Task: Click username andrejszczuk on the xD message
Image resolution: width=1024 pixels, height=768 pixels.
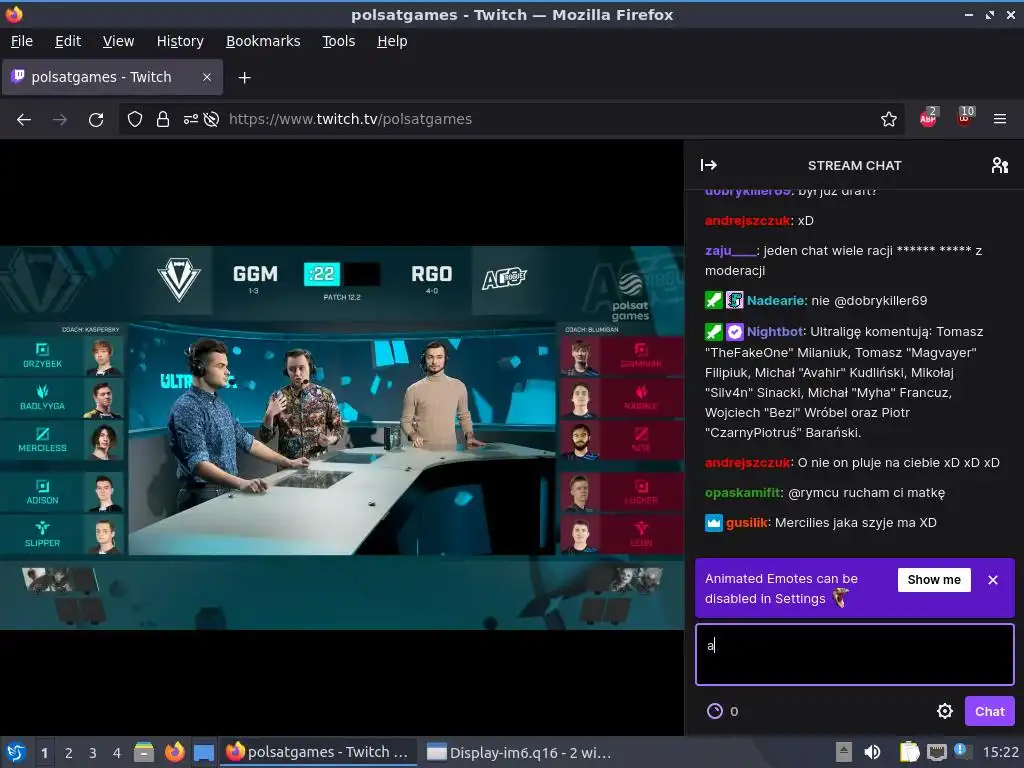Action: (x=748, y=221)
